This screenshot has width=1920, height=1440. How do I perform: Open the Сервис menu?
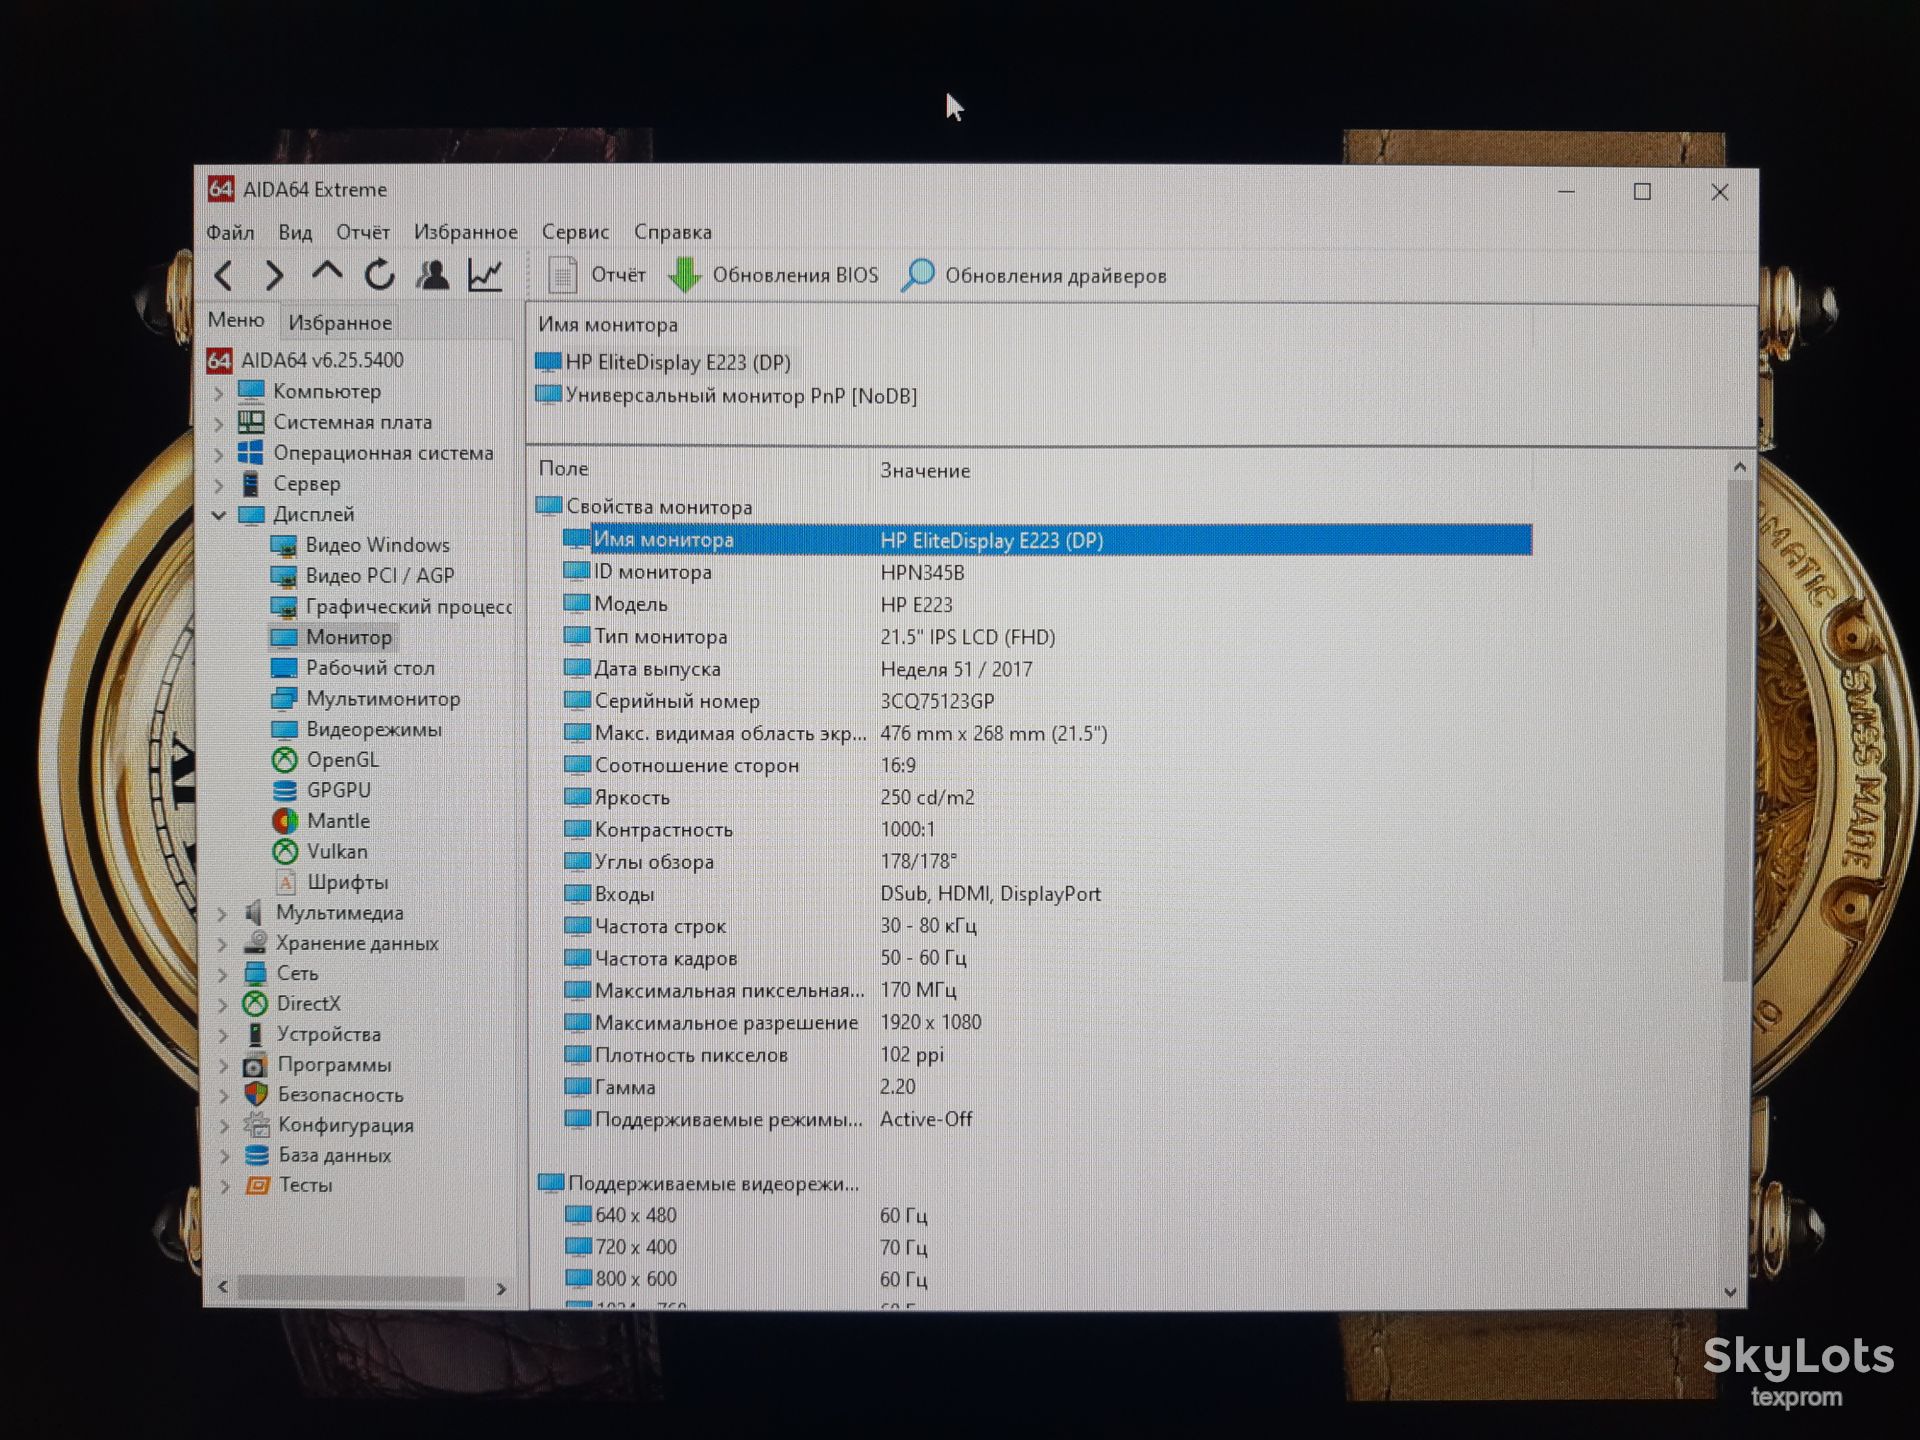tap(575, 232)
